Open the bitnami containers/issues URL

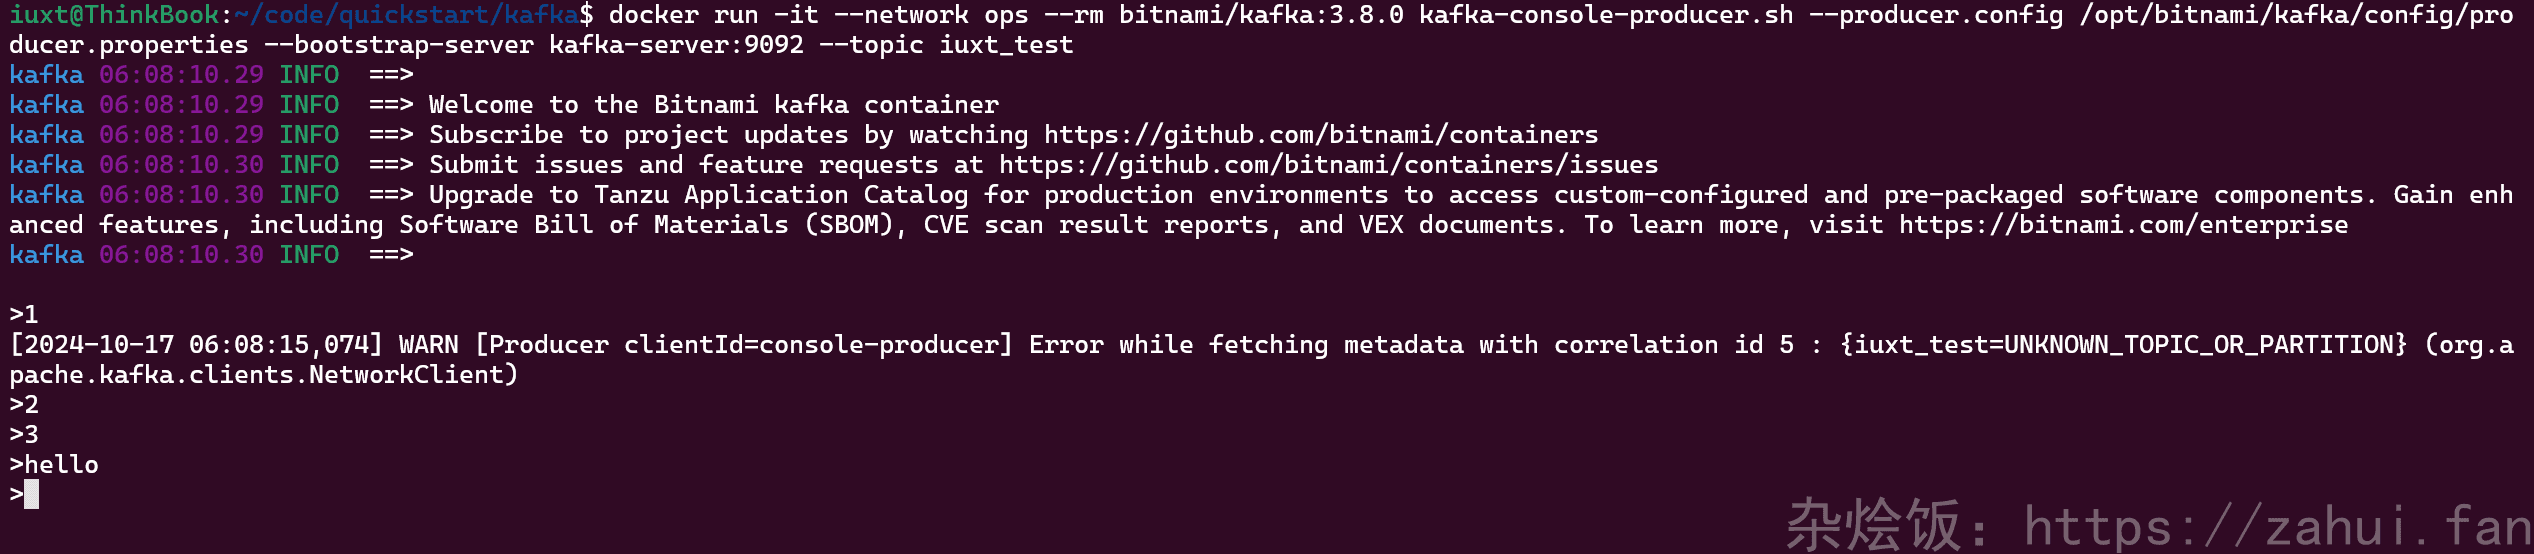pos(1328,165)
